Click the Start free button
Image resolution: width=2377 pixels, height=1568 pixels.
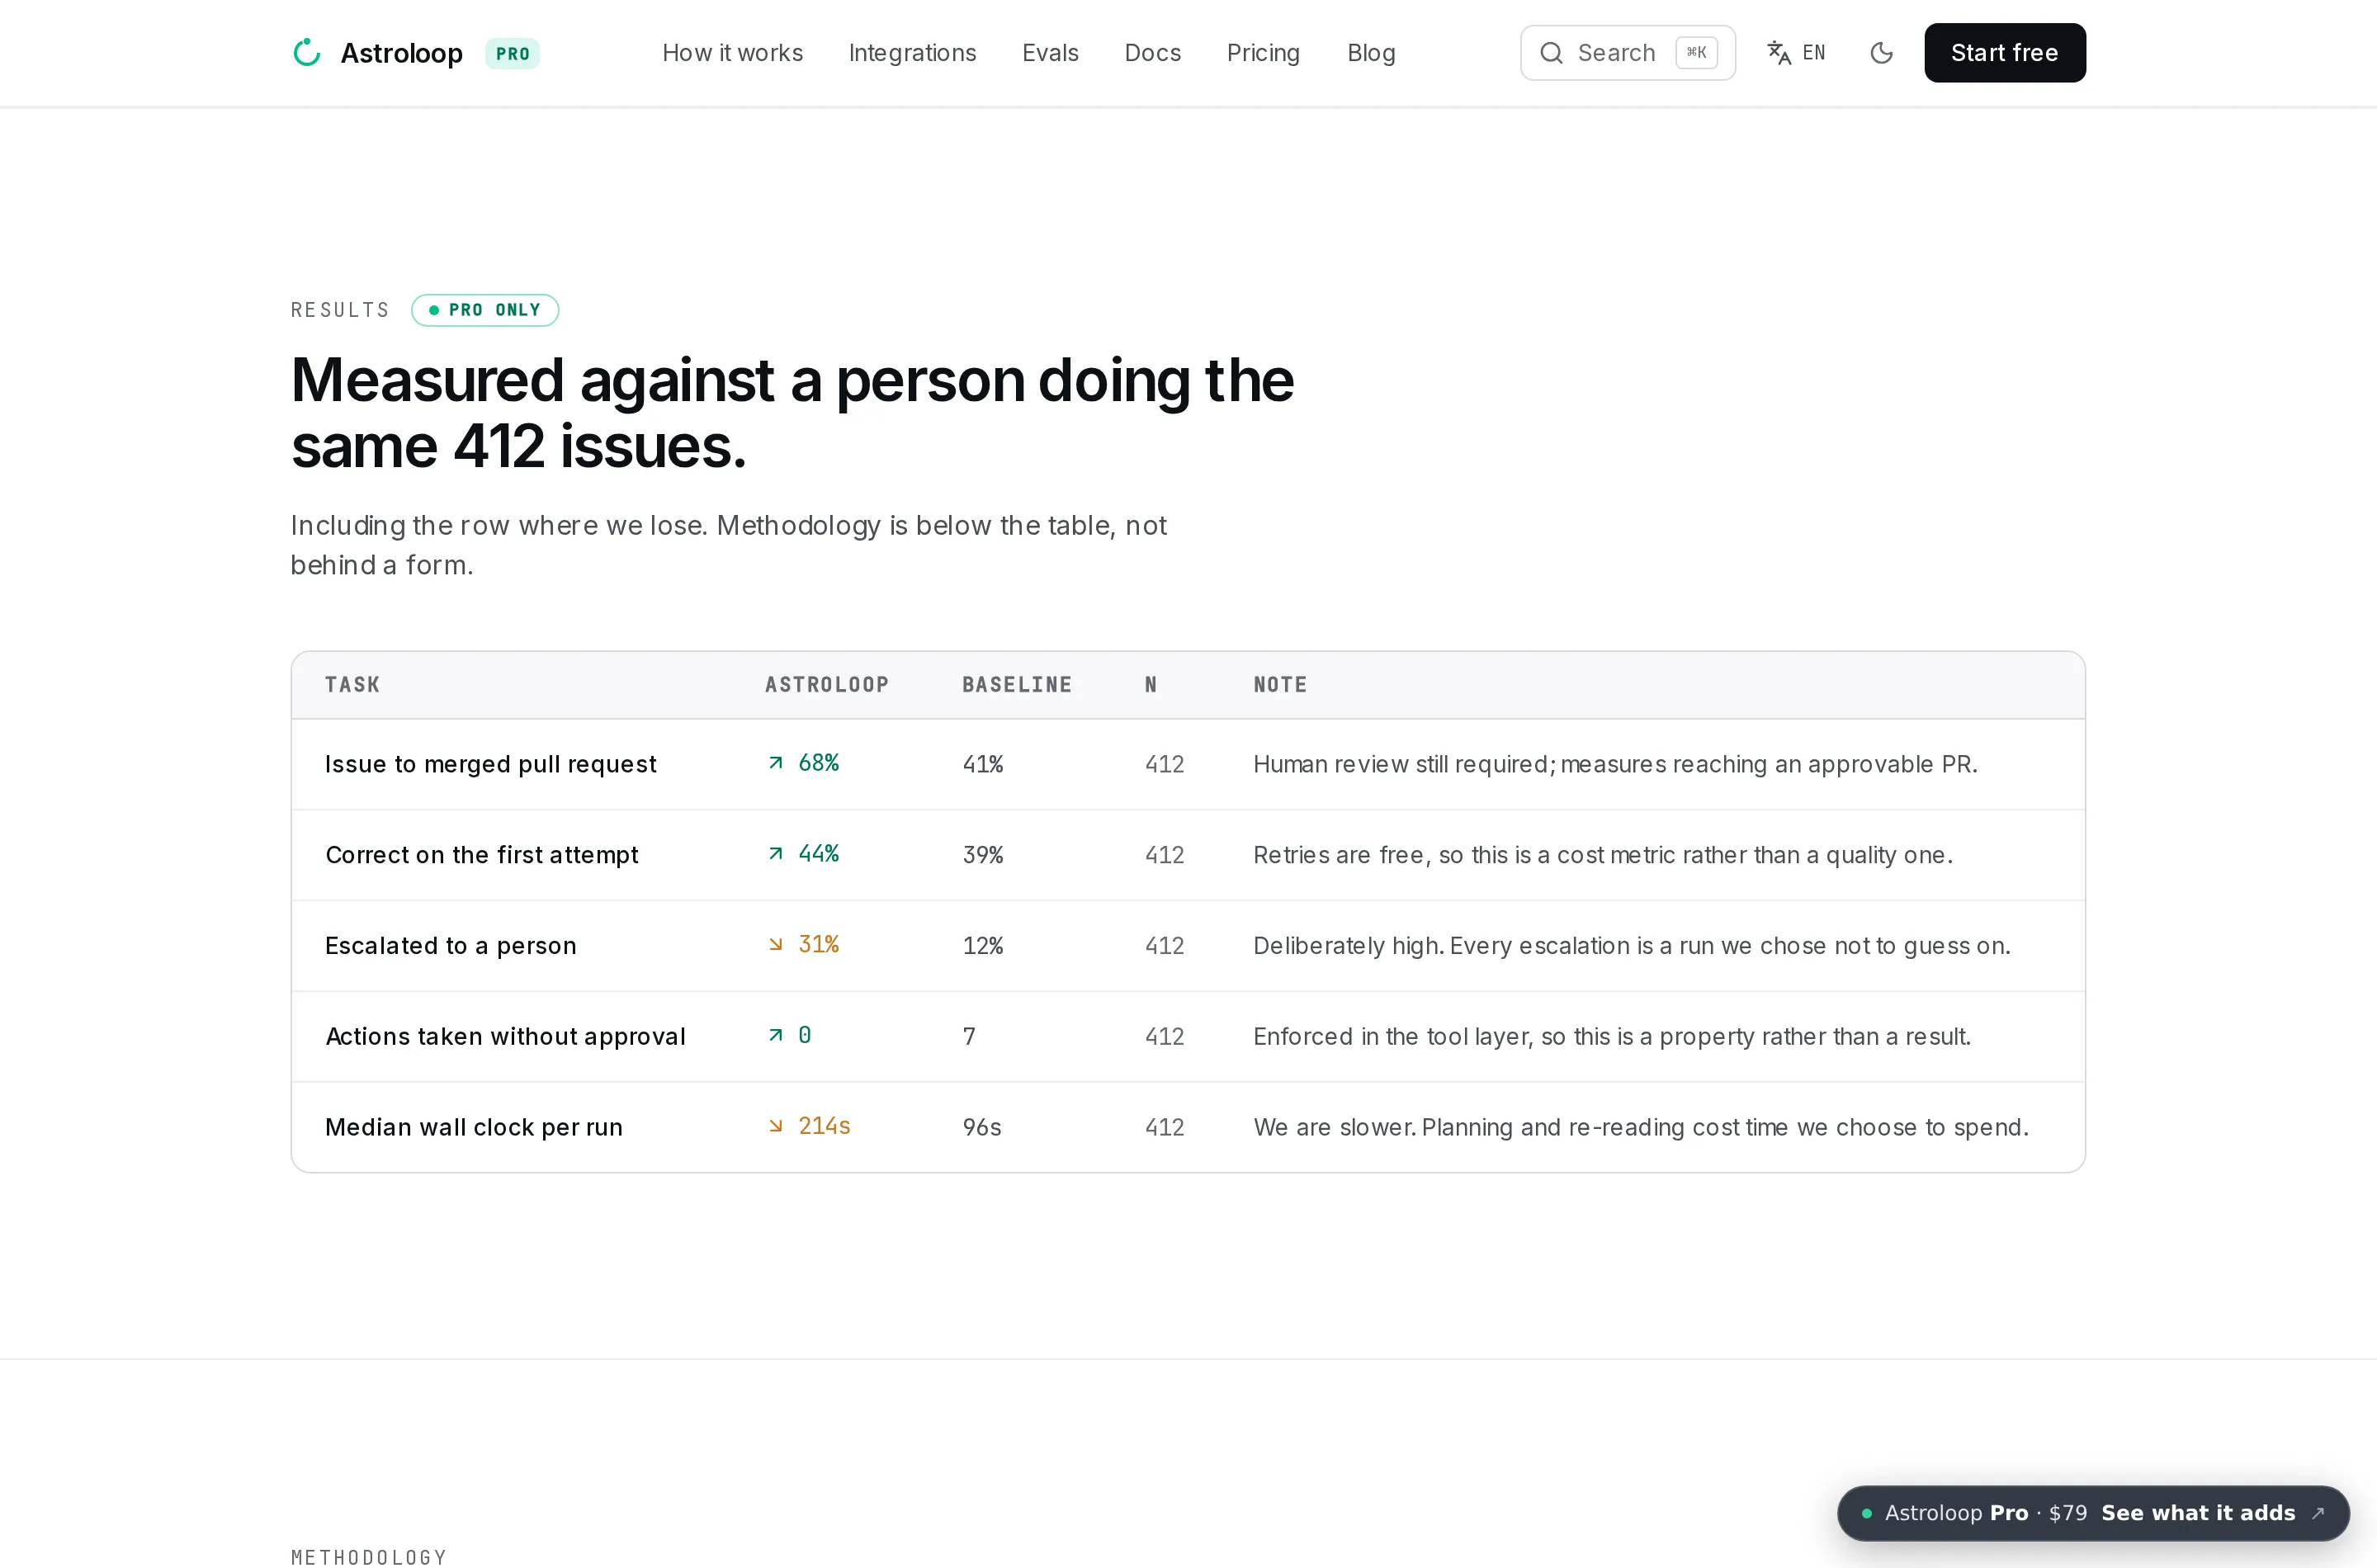coord(2004,53)
